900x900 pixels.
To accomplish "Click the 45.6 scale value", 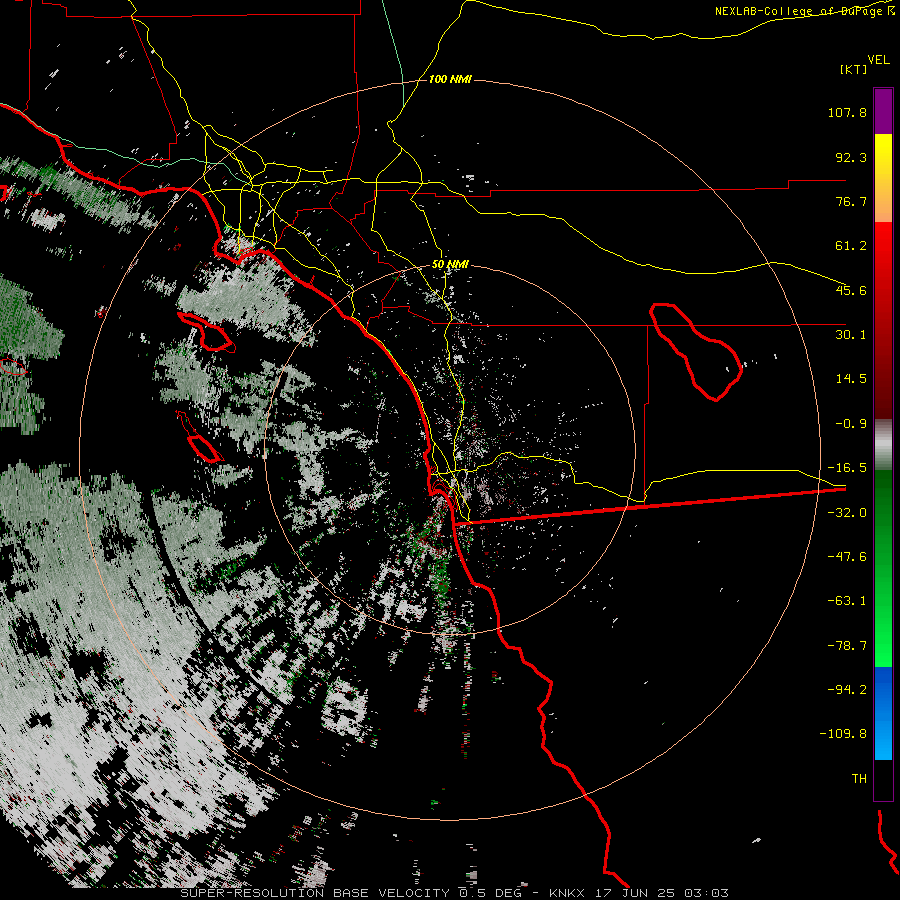I will click(x=851, y=290).
